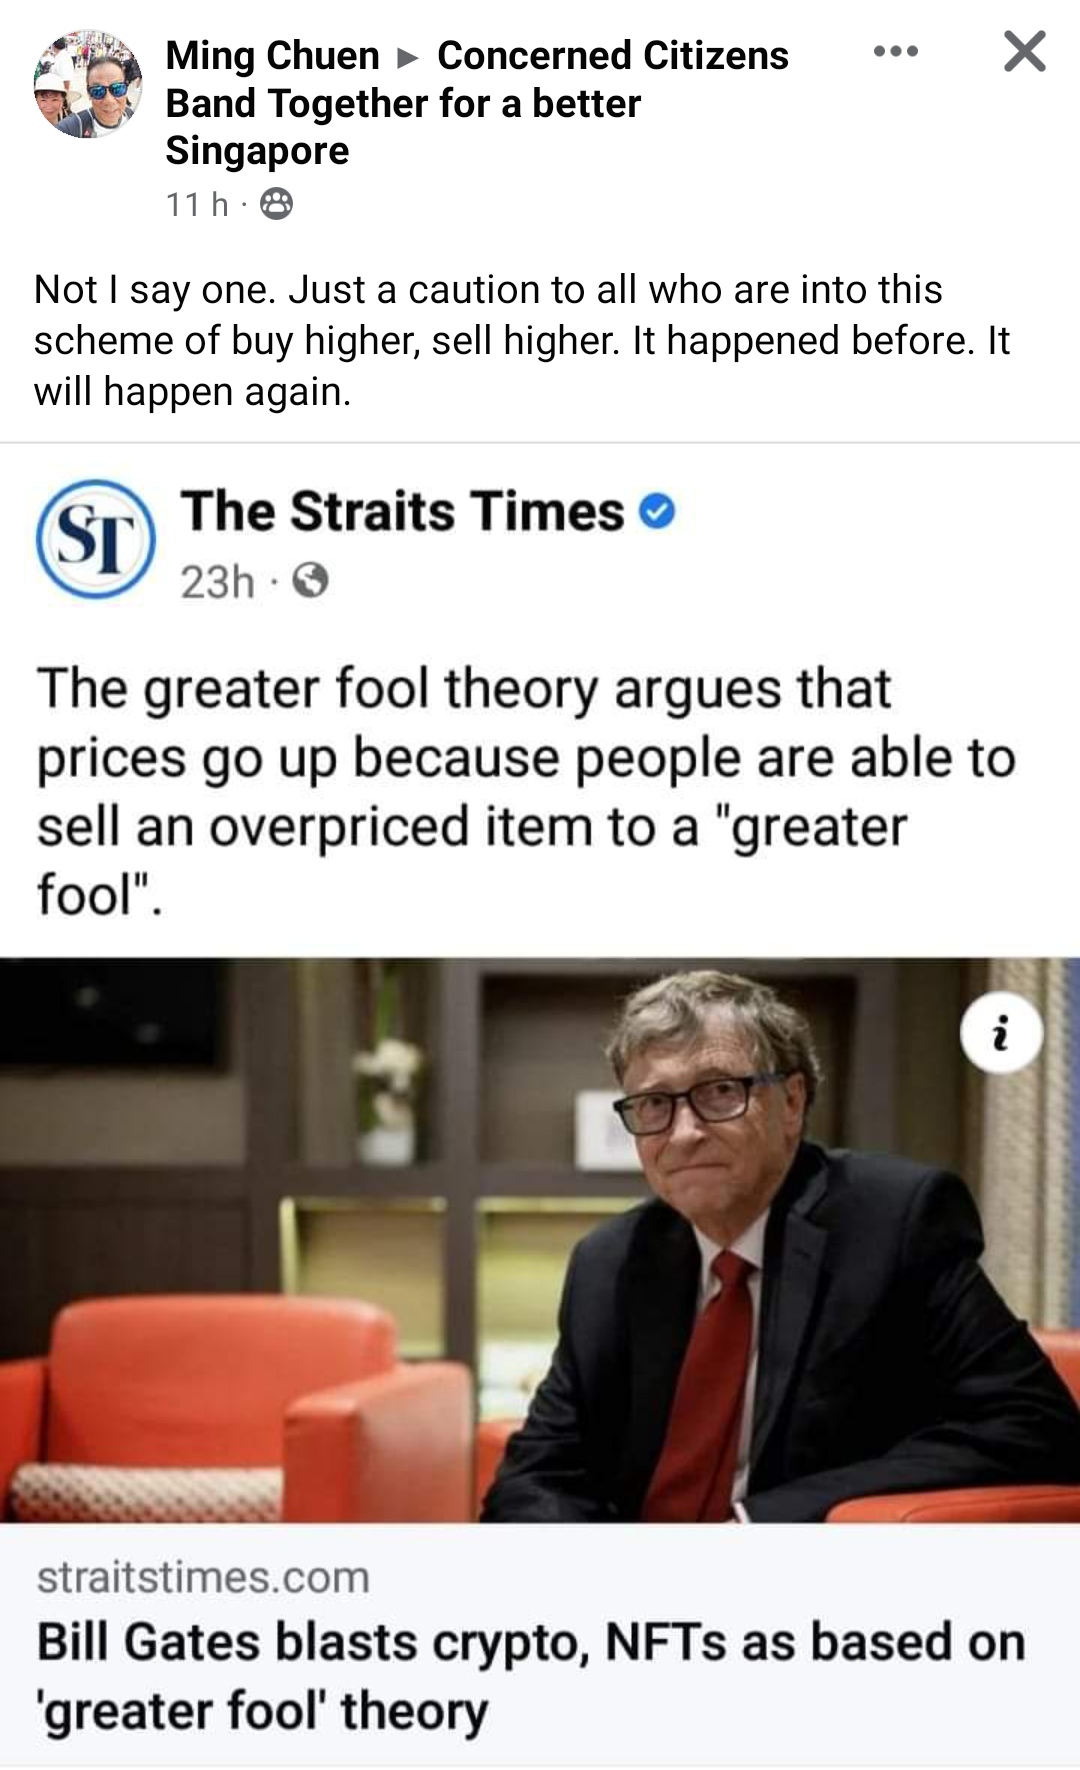Open Ming Chuen's profile picture
This screenshot has width=1080, height=1770.
(x=88, y=84)
